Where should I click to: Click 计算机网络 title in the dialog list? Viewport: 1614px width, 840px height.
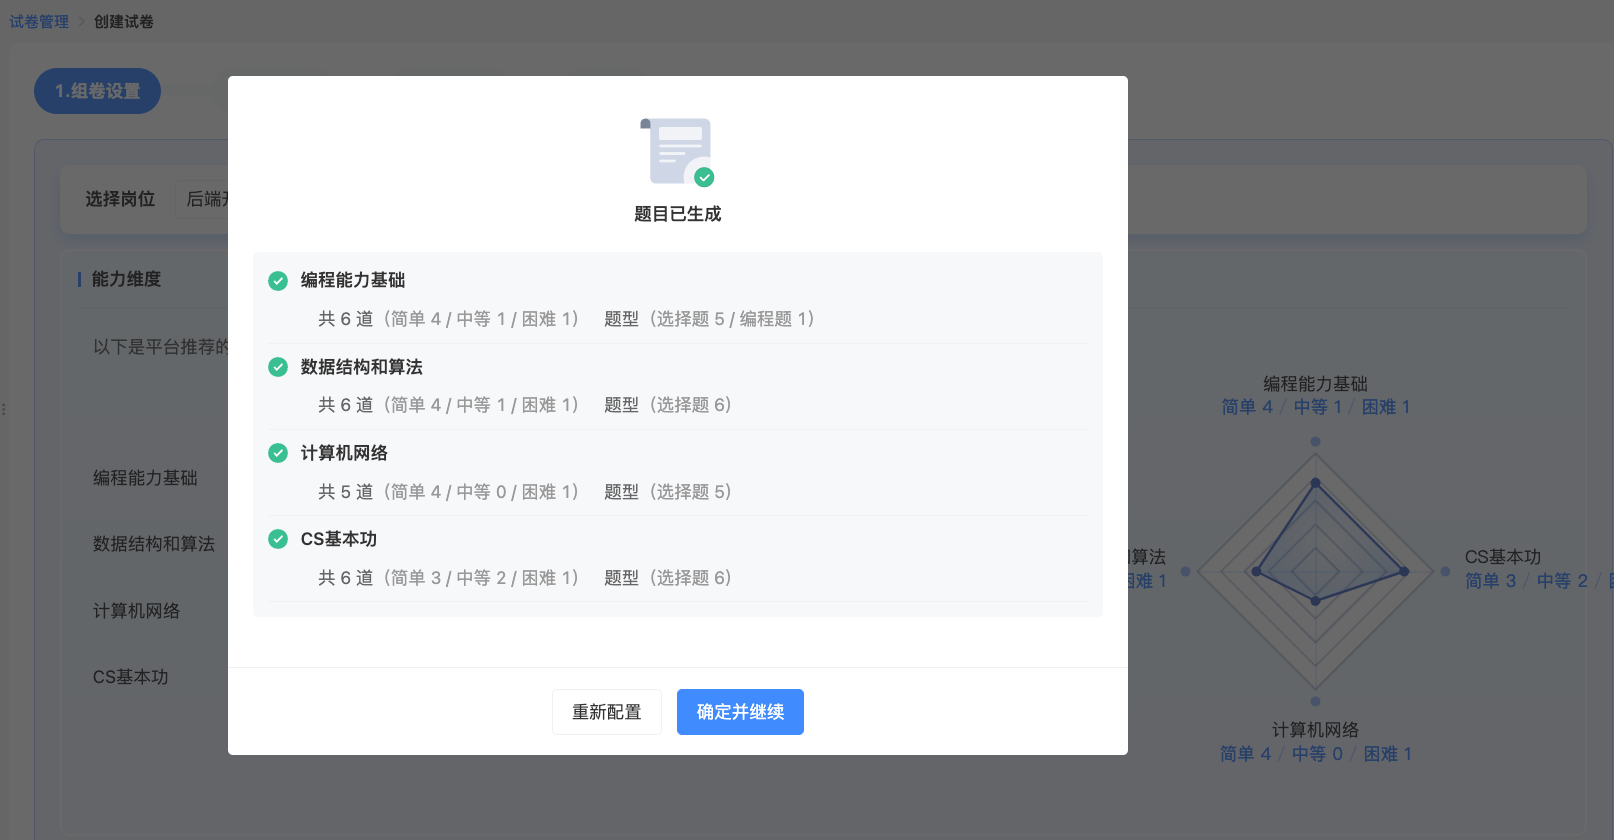click(344, 453)
